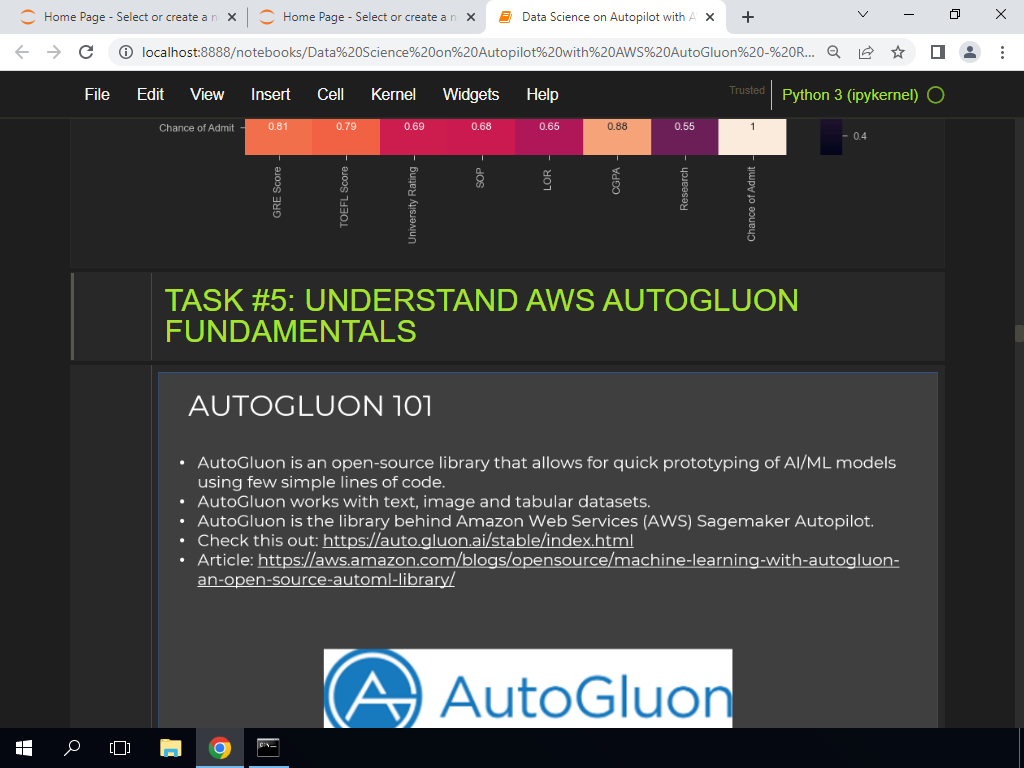Image resolution: width=1024 pixels, height=768 pixels.
Task: Click the 0.55 Research heatmap cell
Action: 684,136
